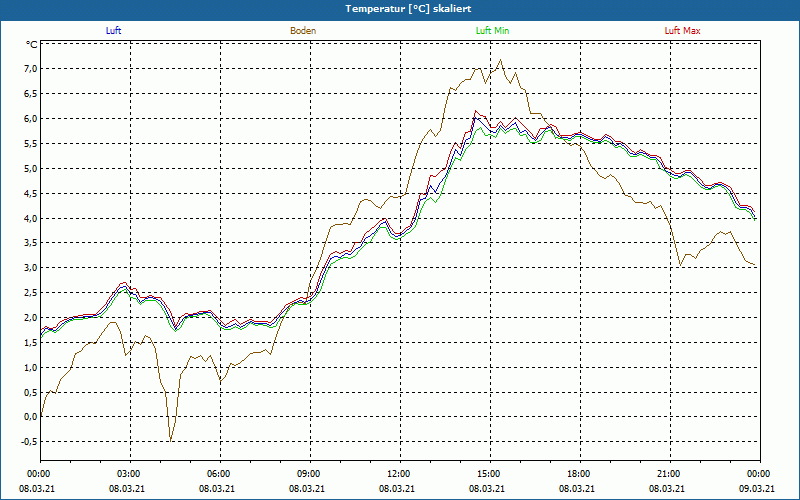Click the '08.03.21' date under 18:00

(x=577, y=489)
